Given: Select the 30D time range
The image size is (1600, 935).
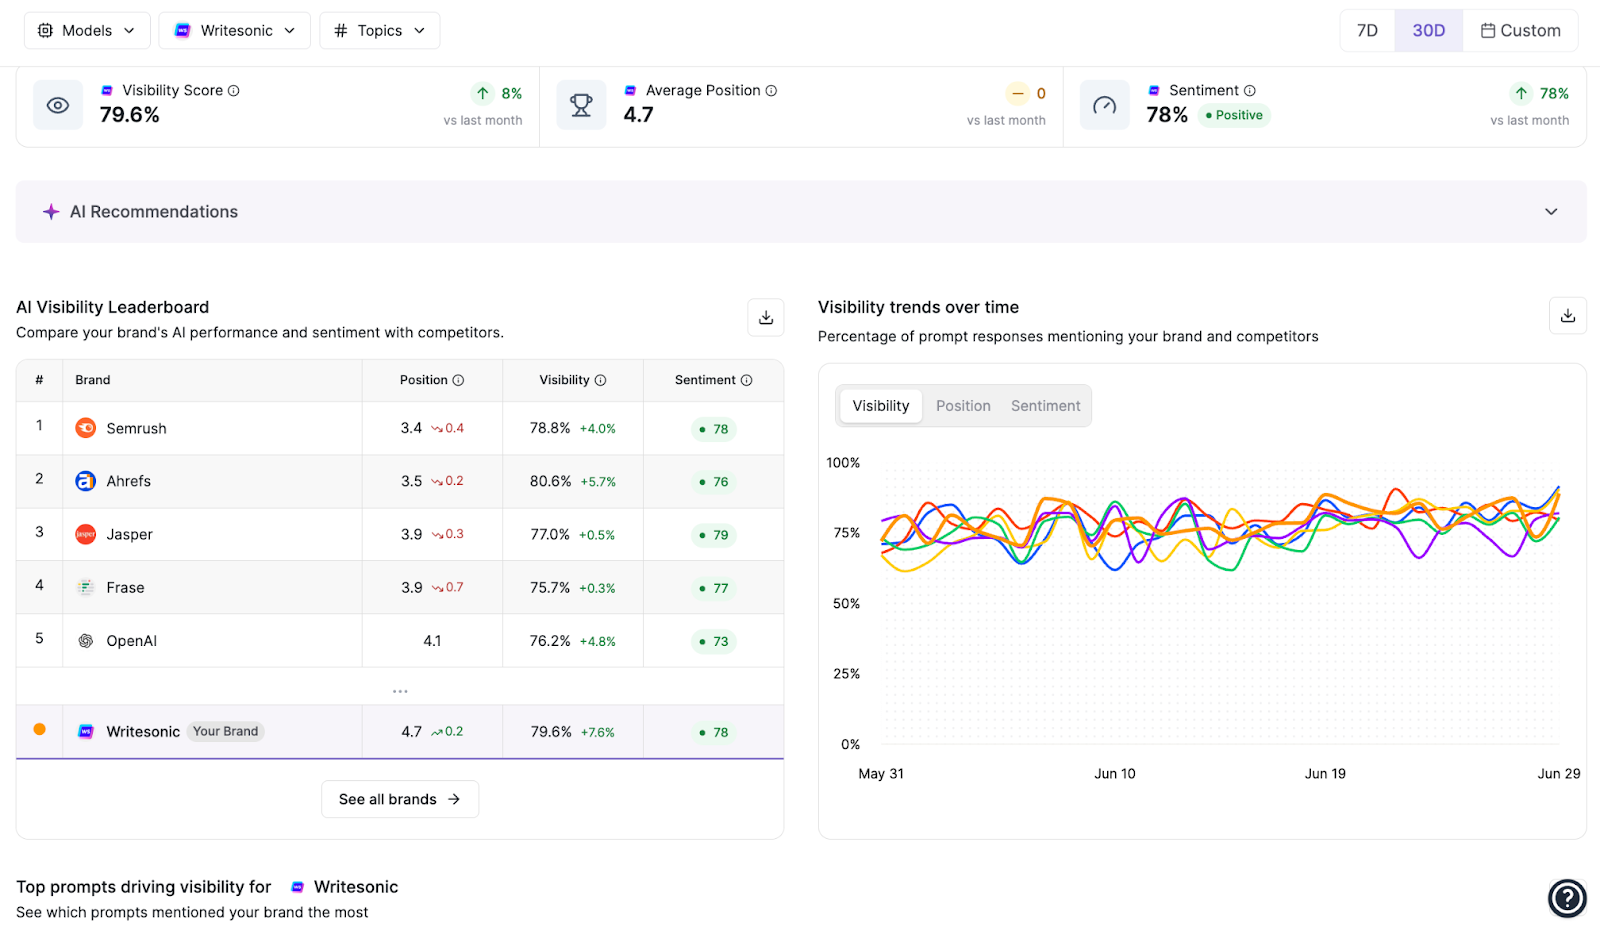Looking at the screenshot, I should pos(1428,31).
